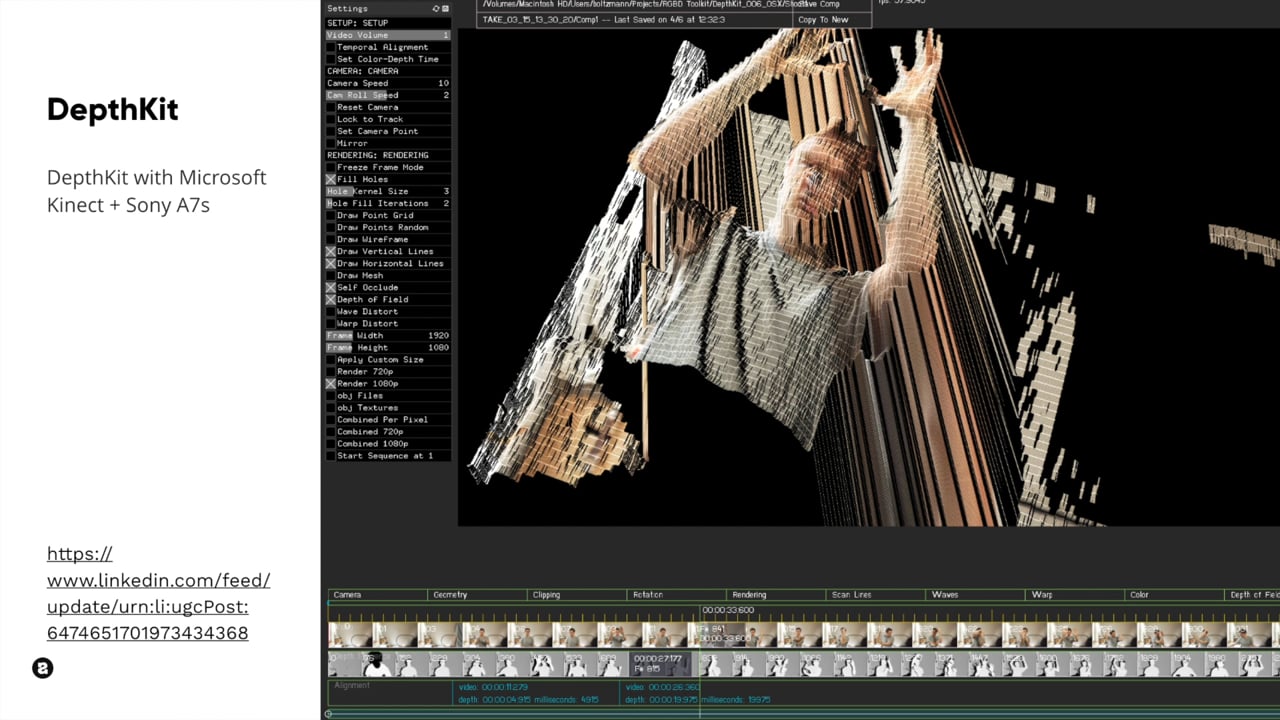This screenshot has height=720, width=1280.
Task: Check Combined 720p
Action: (331, 431)
